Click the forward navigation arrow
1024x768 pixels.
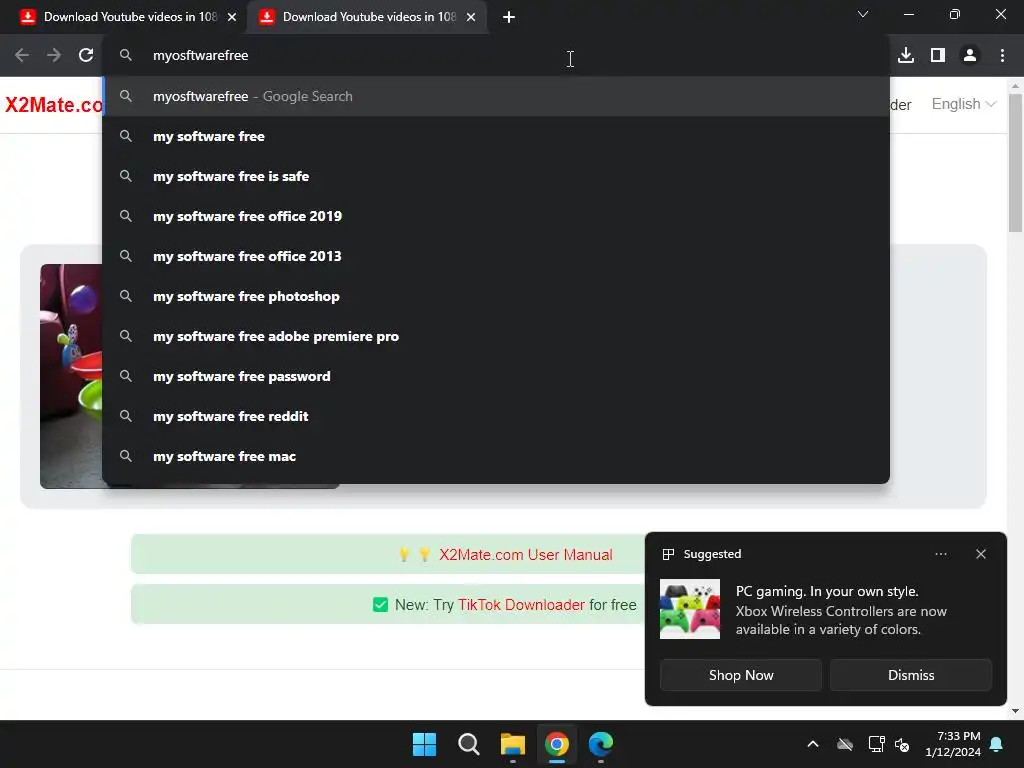[x=54, y=56]
